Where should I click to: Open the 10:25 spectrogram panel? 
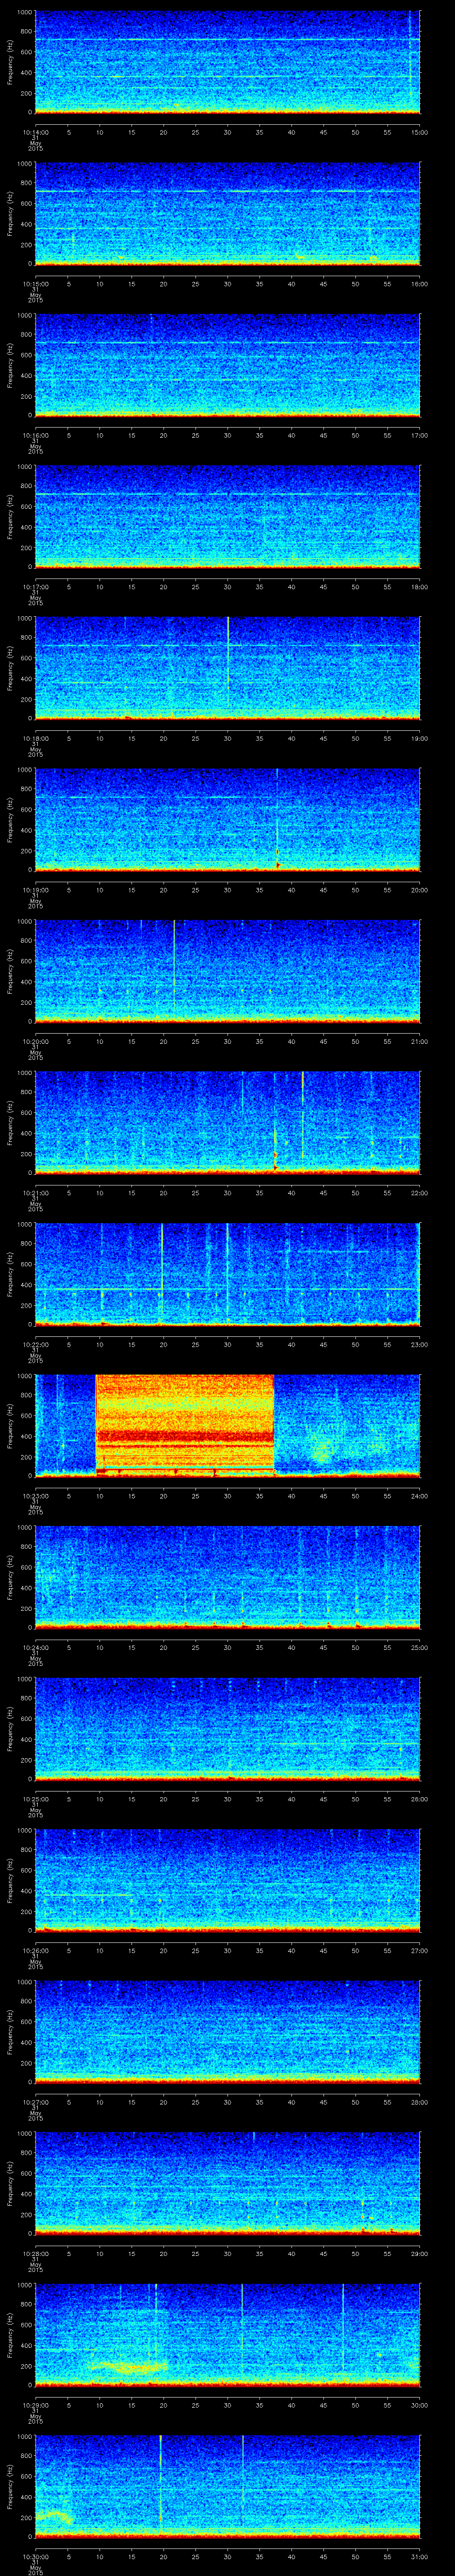(227, 1729)
